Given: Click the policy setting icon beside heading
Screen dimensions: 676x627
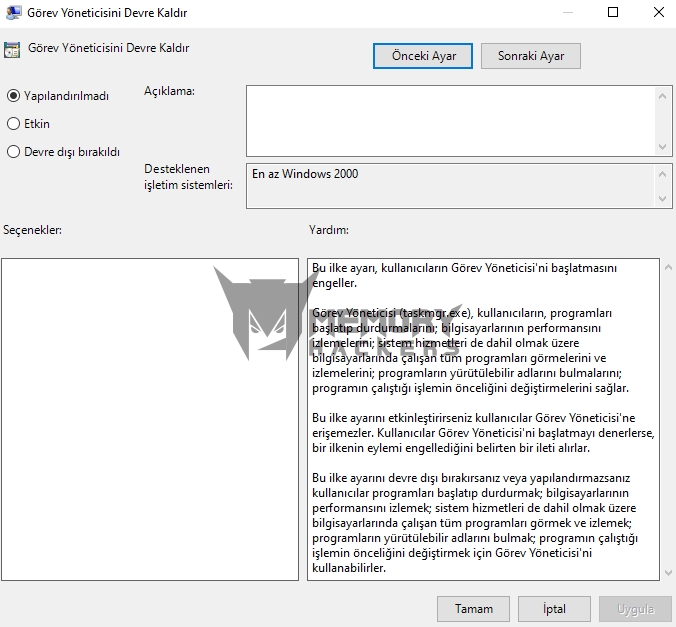Looking at the screenshot, I should [x=12, y=50].
